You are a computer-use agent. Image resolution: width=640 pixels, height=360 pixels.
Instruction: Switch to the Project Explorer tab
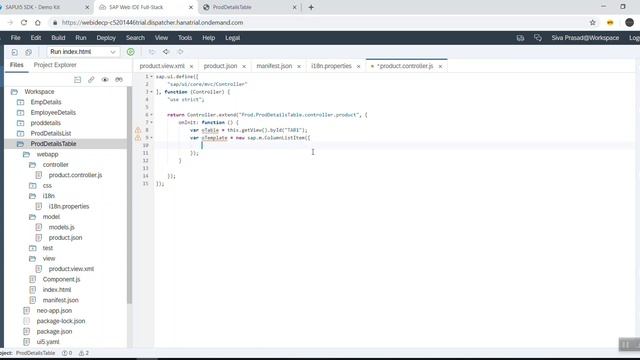55,65
